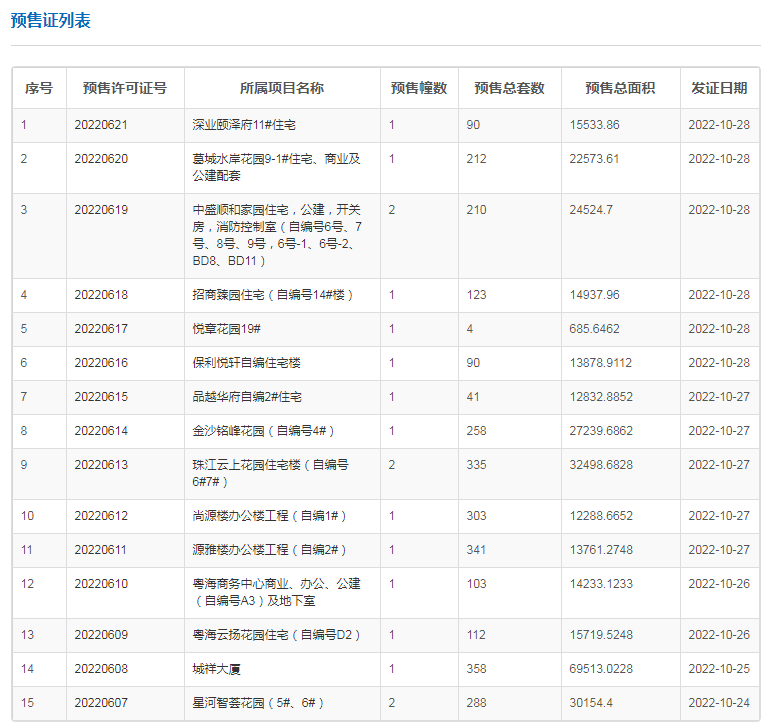Click the 预售幢数 column header

(x=419, y=88)
